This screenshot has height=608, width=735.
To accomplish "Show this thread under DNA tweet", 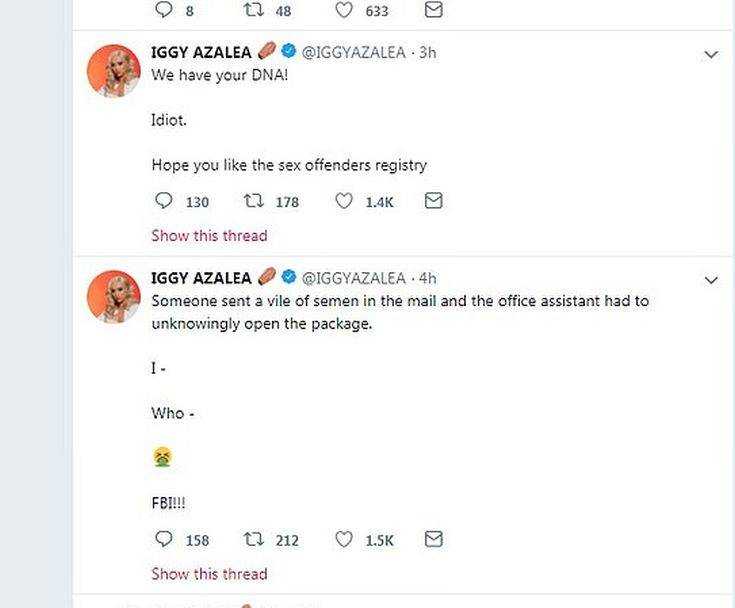I will click(209, 236).
